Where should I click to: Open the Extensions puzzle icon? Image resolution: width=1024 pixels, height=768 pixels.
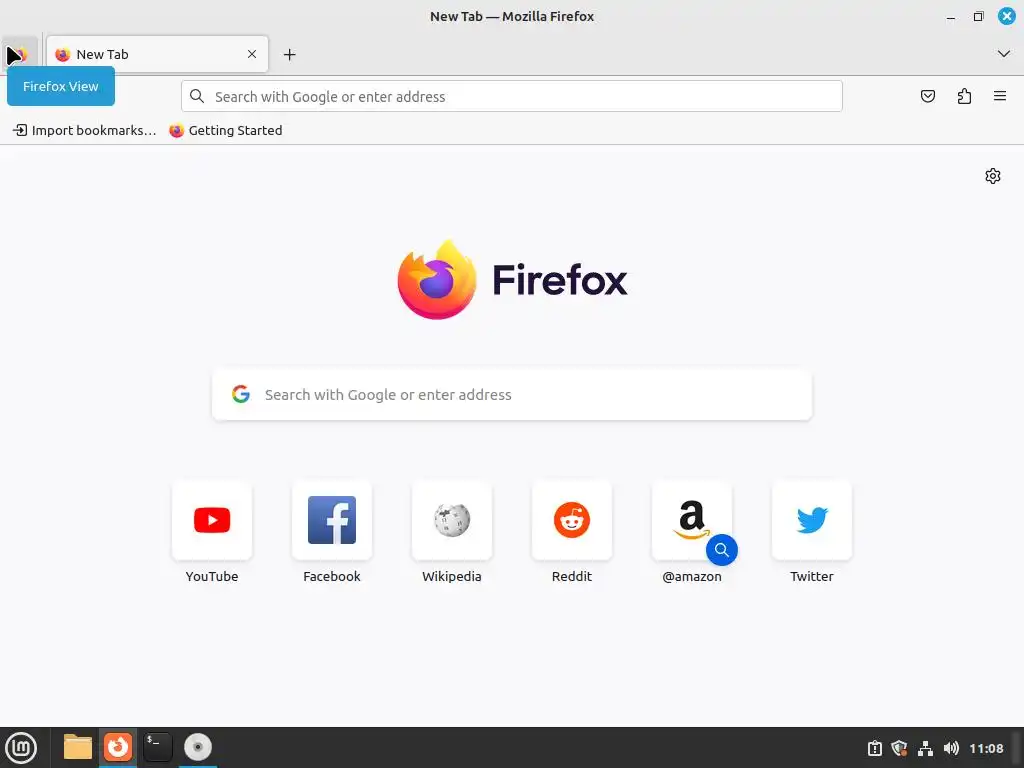964,97
